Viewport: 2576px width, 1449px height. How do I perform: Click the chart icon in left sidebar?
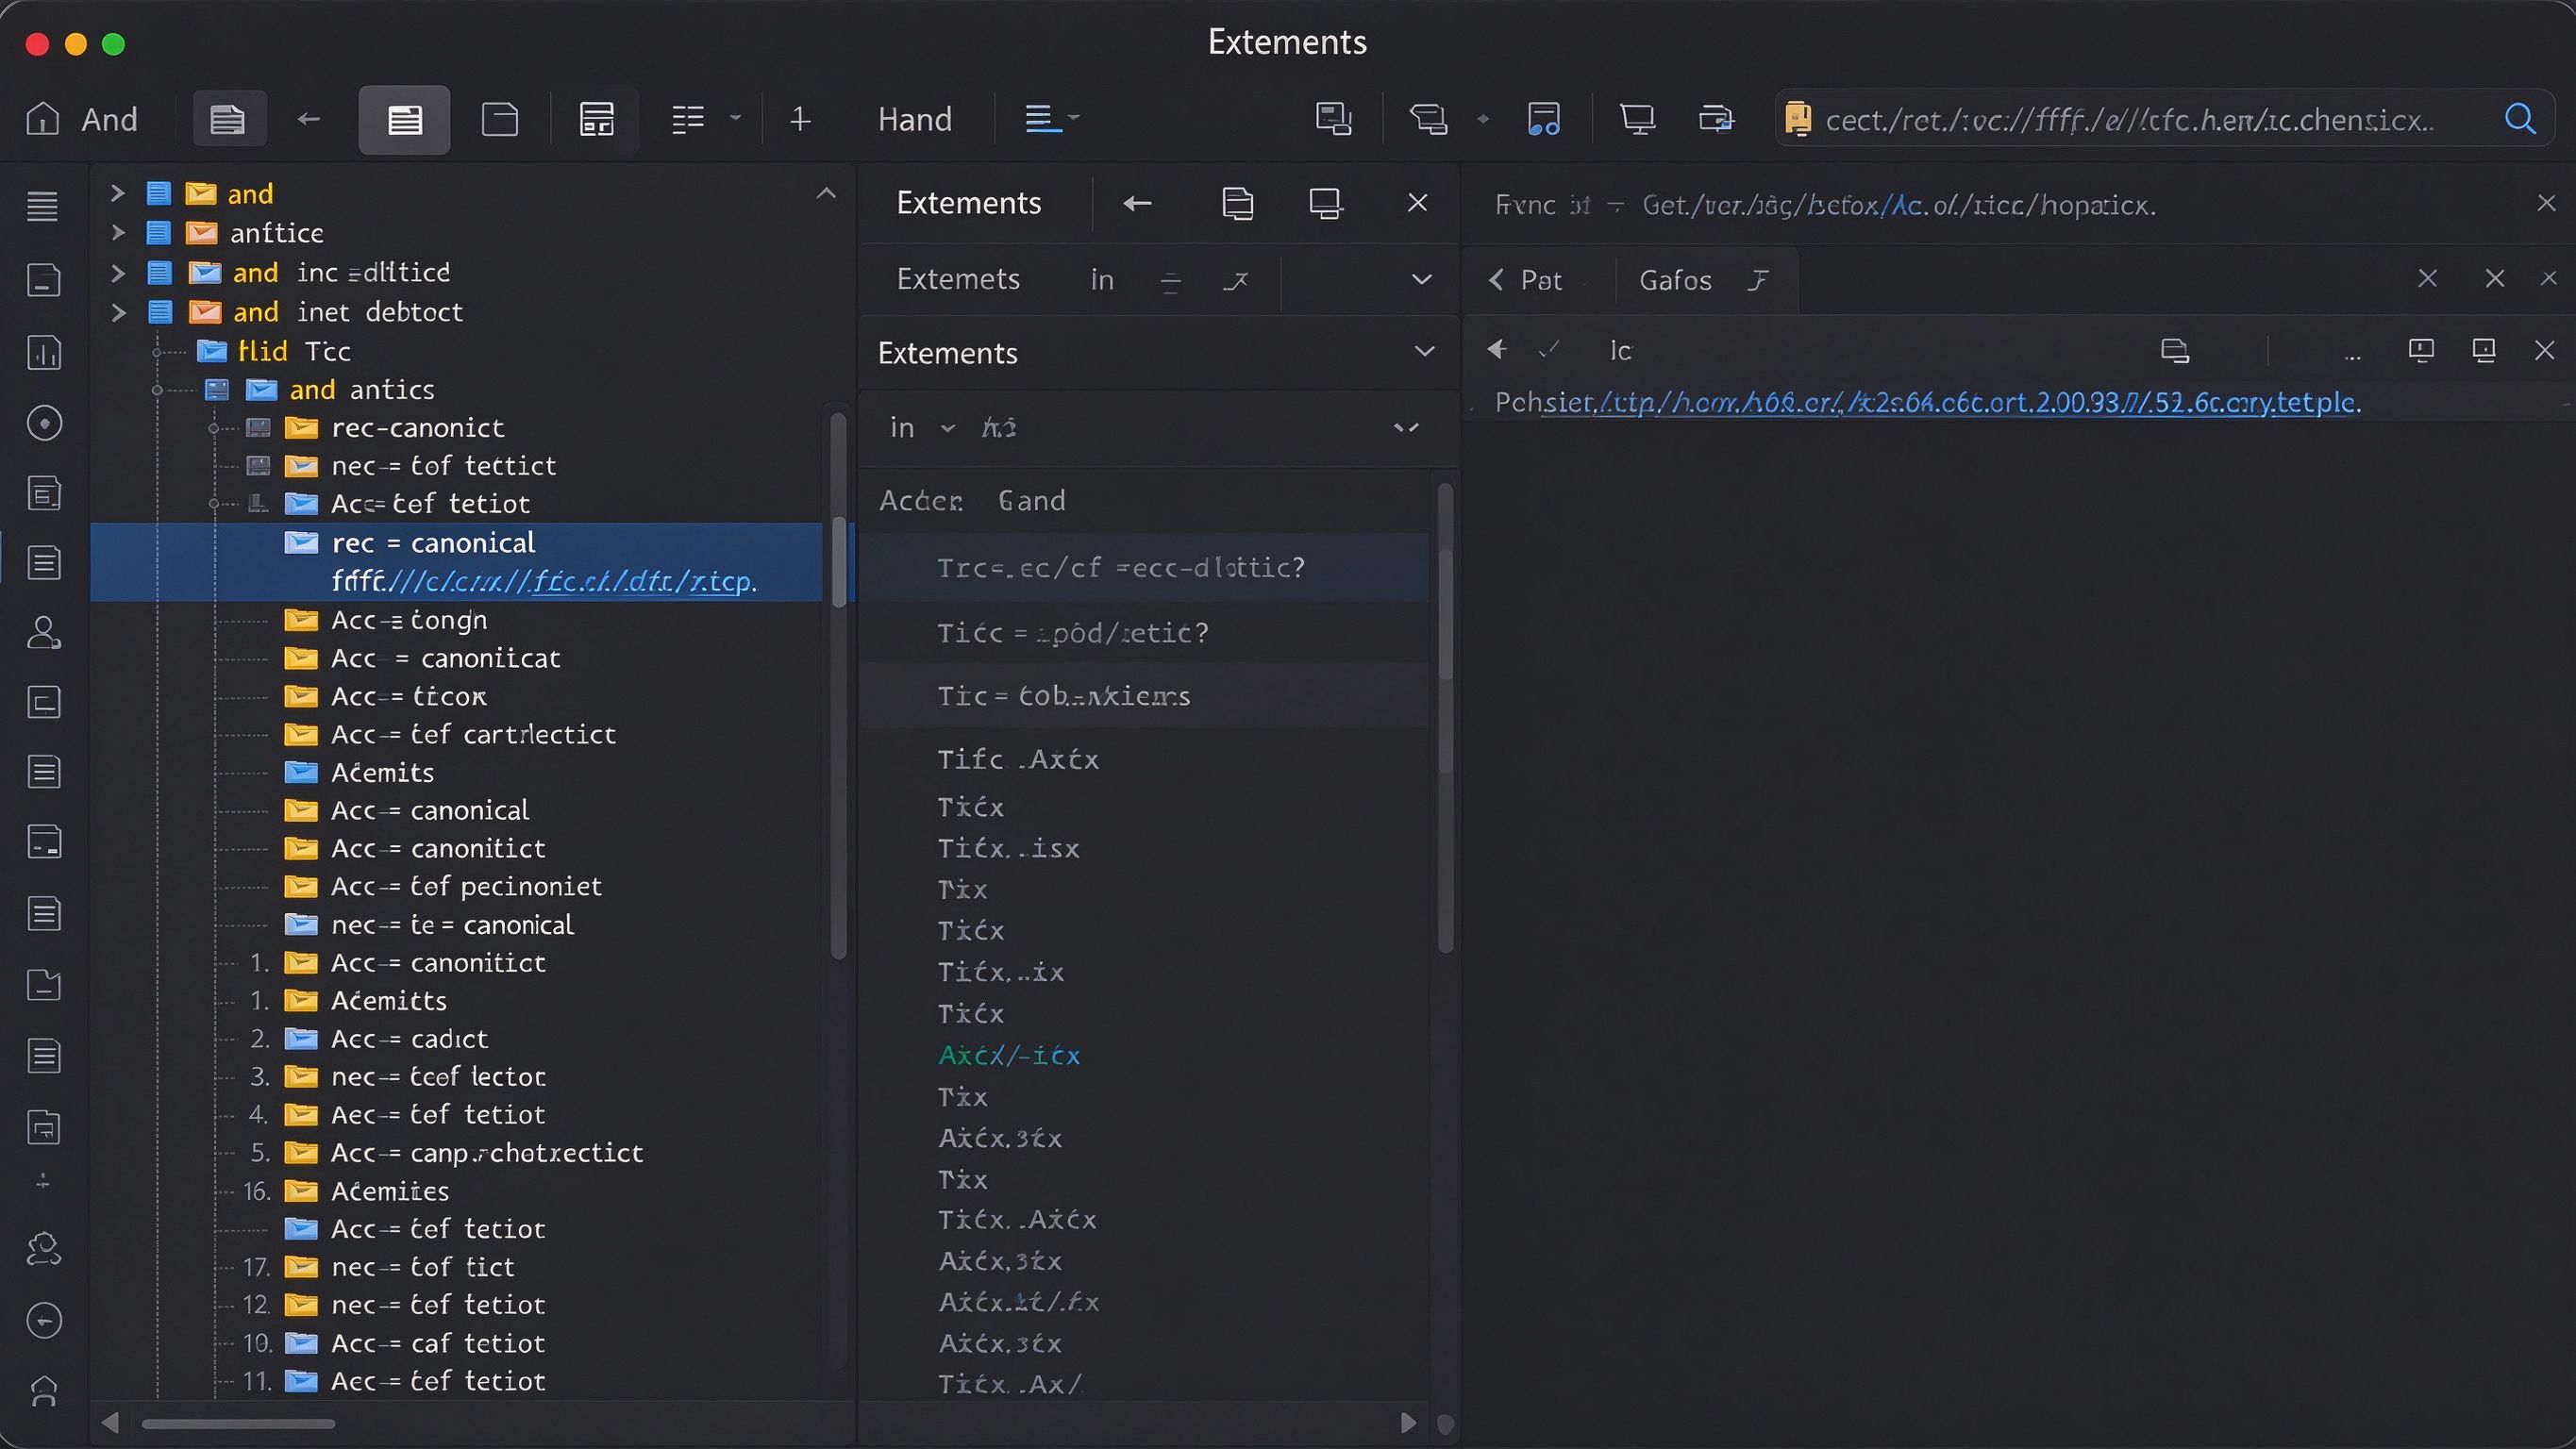43,352
